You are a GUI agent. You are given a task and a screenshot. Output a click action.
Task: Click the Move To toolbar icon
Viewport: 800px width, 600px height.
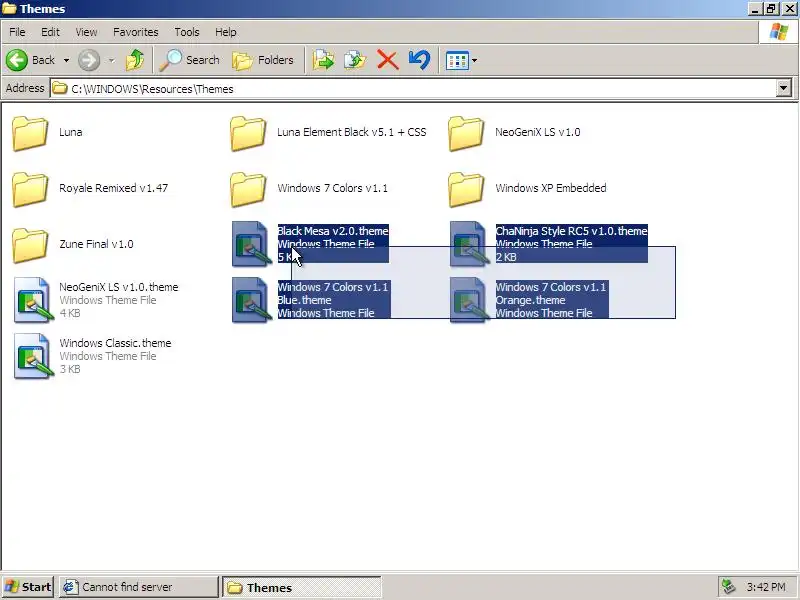pos(323,60)
